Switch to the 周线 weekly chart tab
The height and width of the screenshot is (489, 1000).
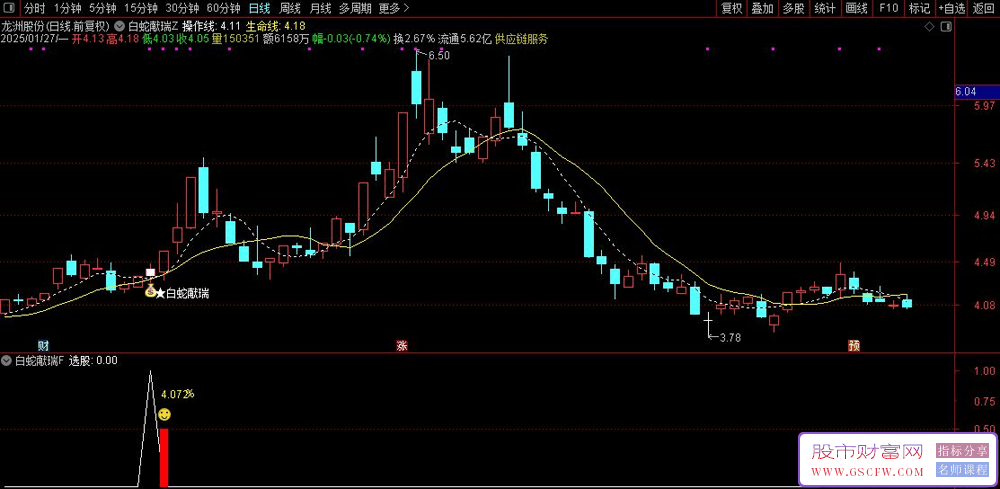tap(290, 8)
